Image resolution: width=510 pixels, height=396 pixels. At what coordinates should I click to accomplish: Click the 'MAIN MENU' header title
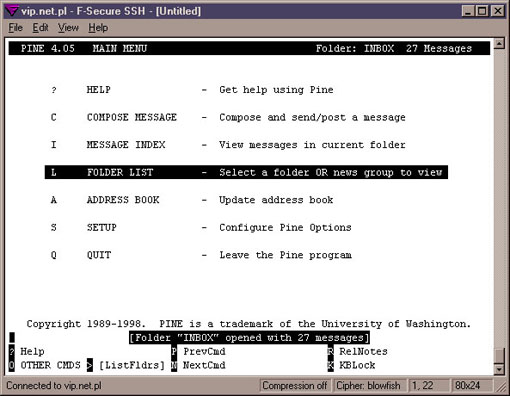click(120, 48)
